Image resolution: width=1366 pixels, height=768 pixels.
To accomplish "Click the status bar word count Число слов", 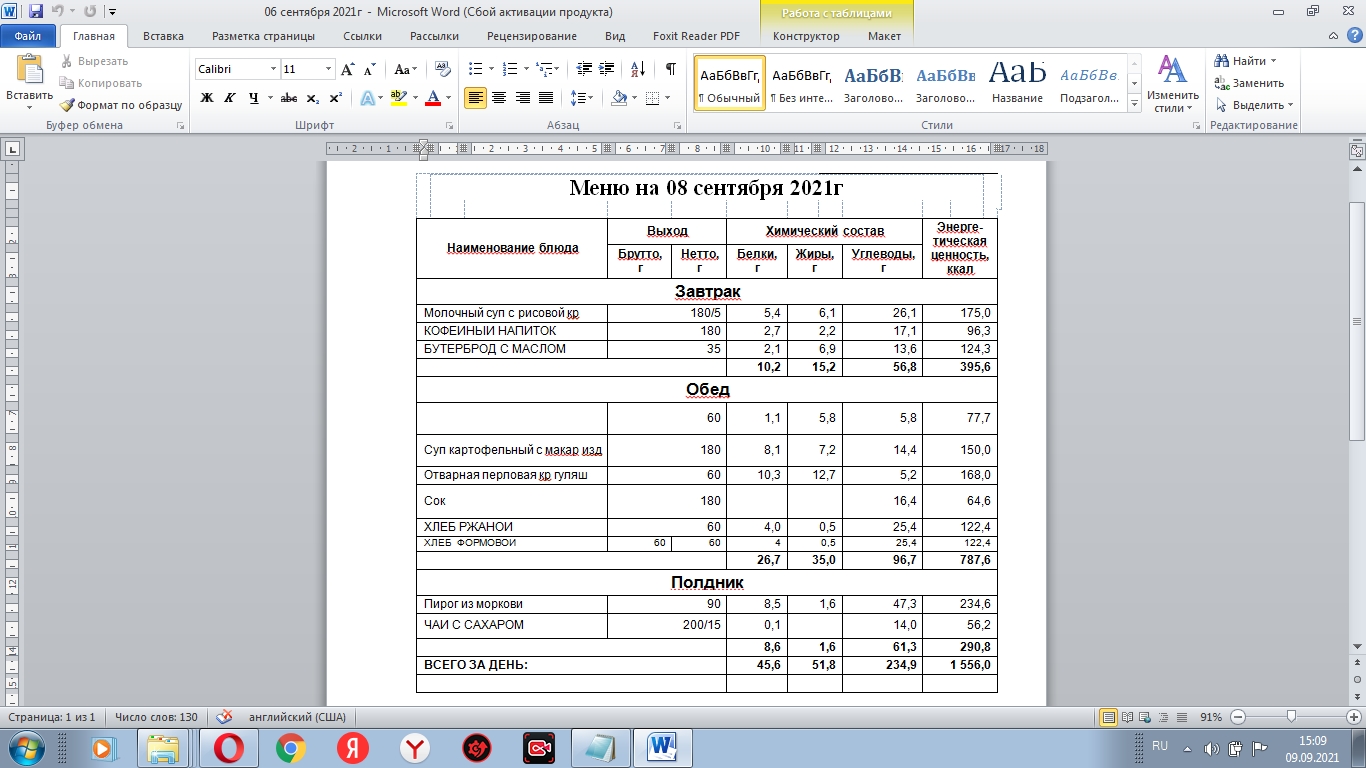I will pos(156,717).
